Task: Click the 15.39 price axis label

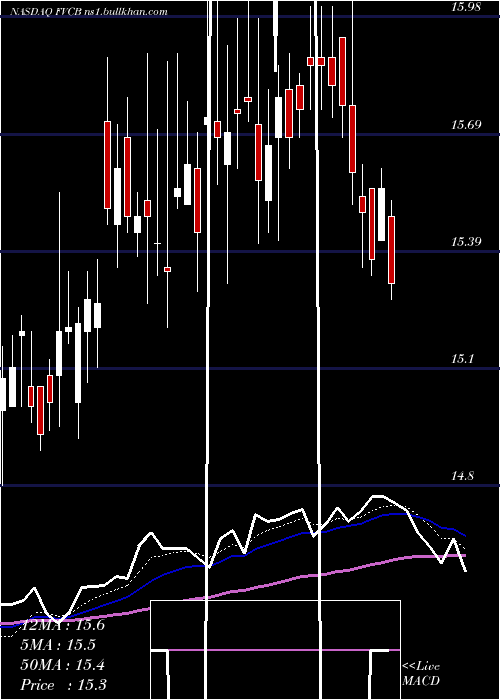Action: click(x=466, y=242)
